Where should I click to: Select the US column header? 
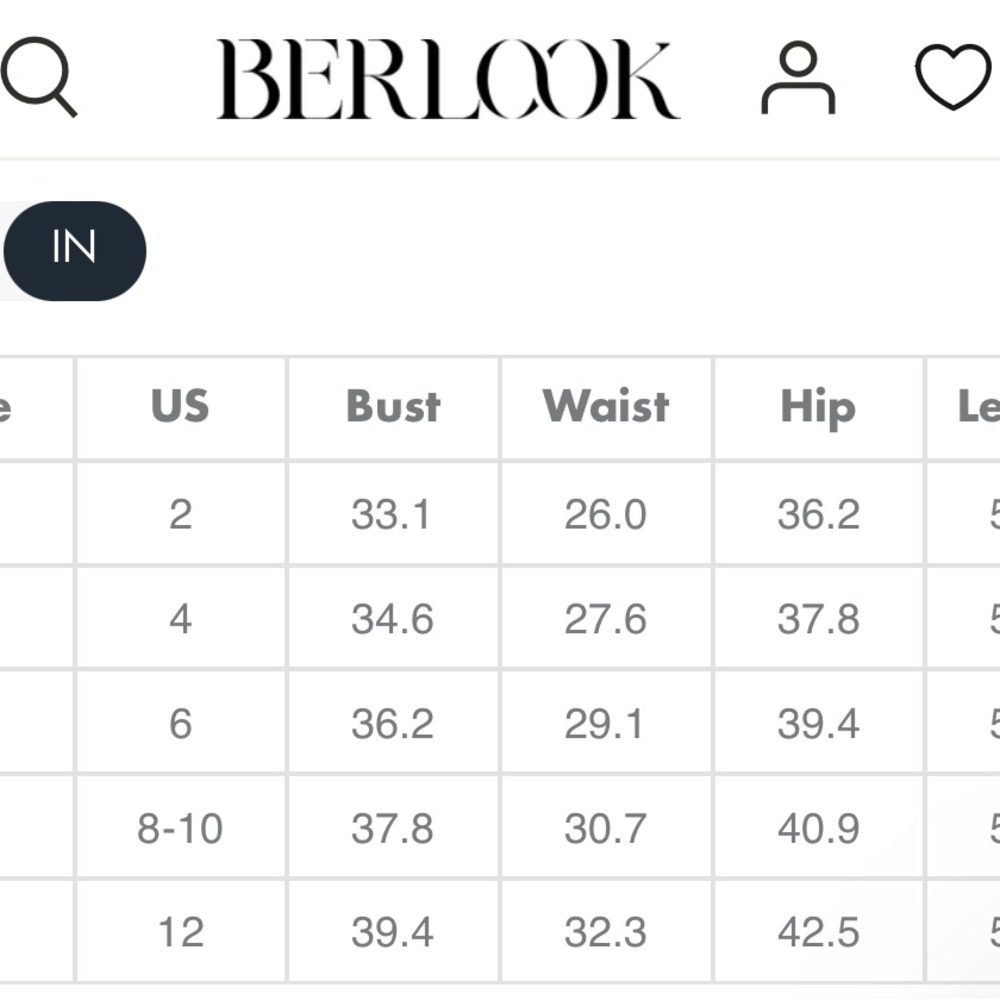[180, 406]
